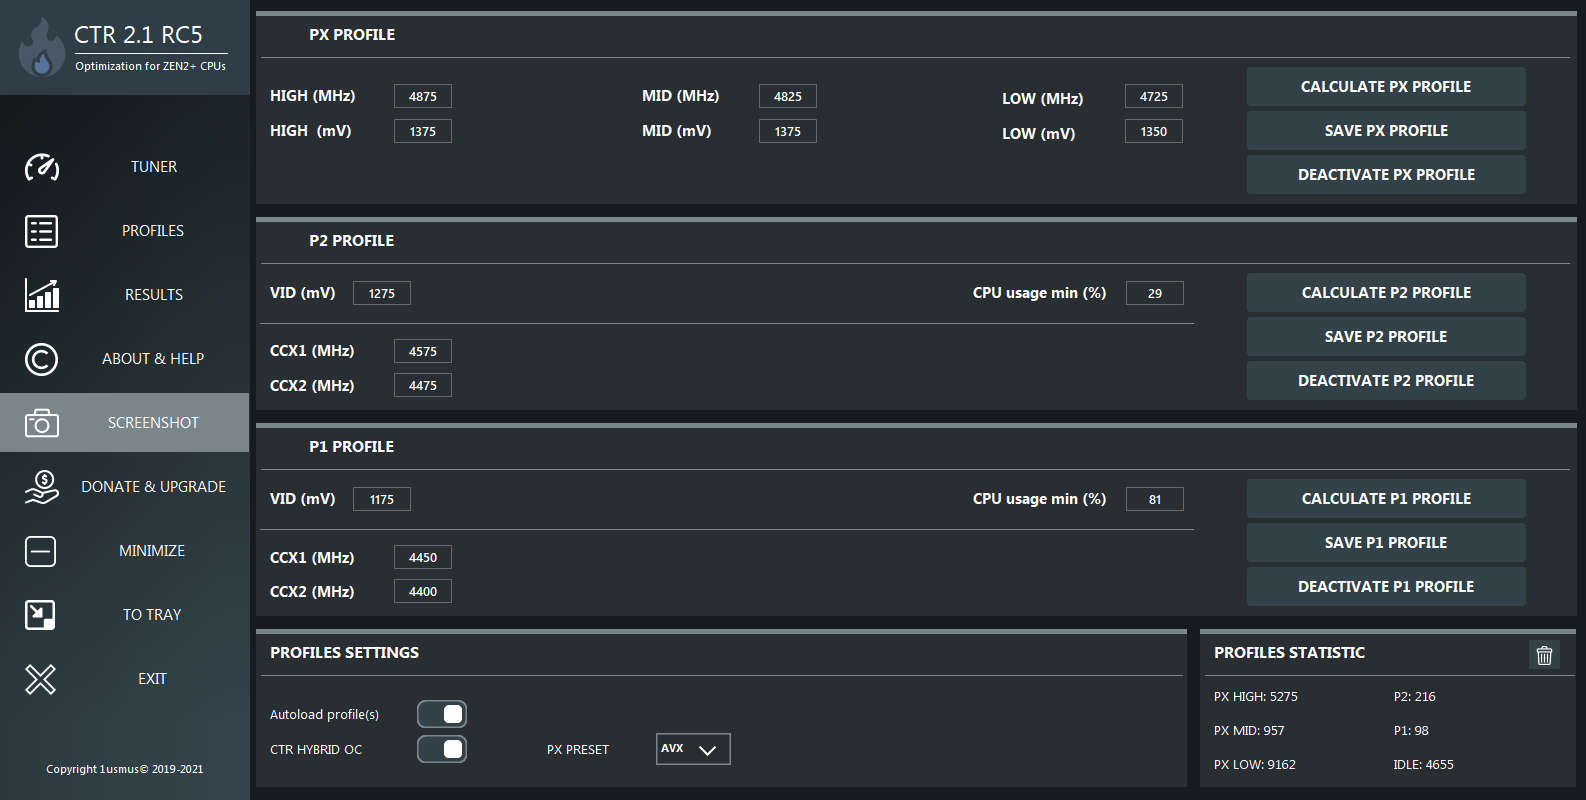Image resolution: width=1586 pixels, height=800 pixels.
Task: Clear profile statistics with trash icon
Action: pos(1544,655)
